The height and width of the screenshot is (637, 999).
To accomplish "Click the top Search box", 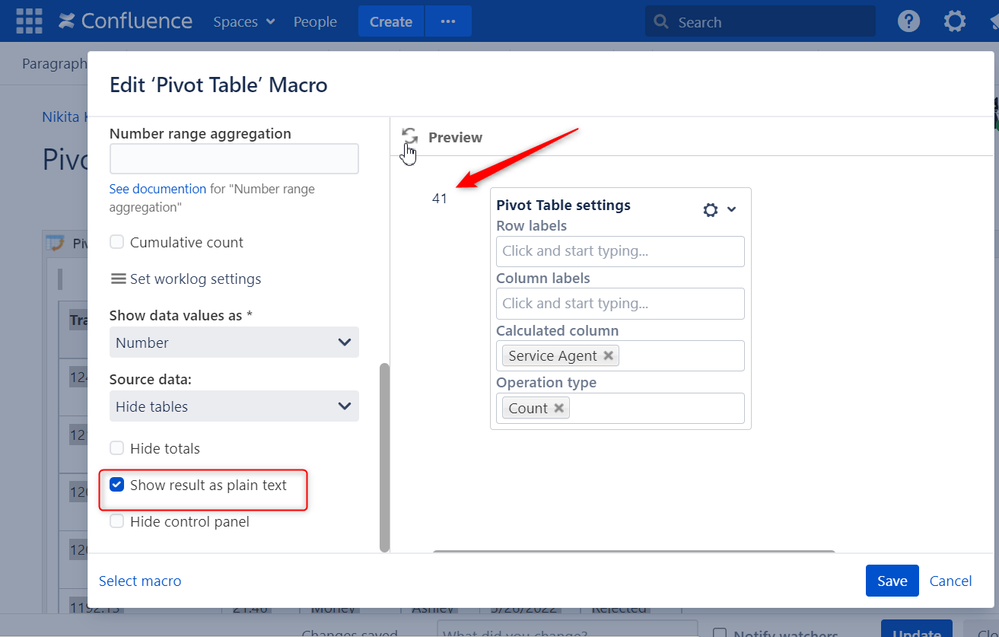I will coord(760,22).
